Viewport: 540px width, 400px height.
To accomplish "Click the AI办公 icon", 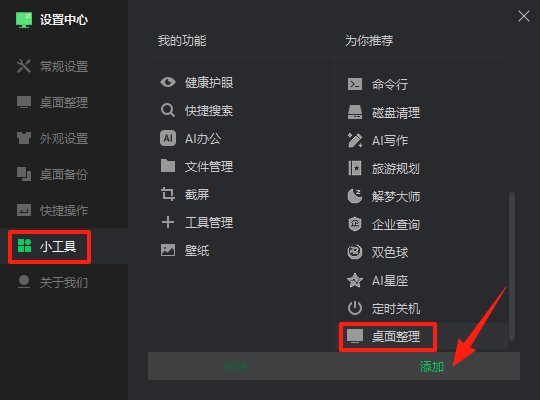I will (x=168, y=139).
